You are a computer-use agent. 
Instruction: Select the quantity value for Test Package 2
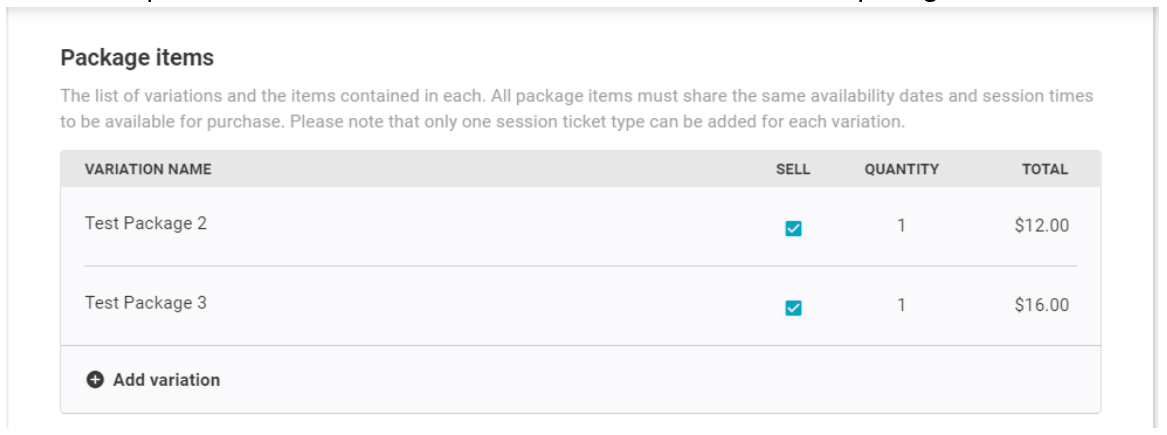(901, 225)
